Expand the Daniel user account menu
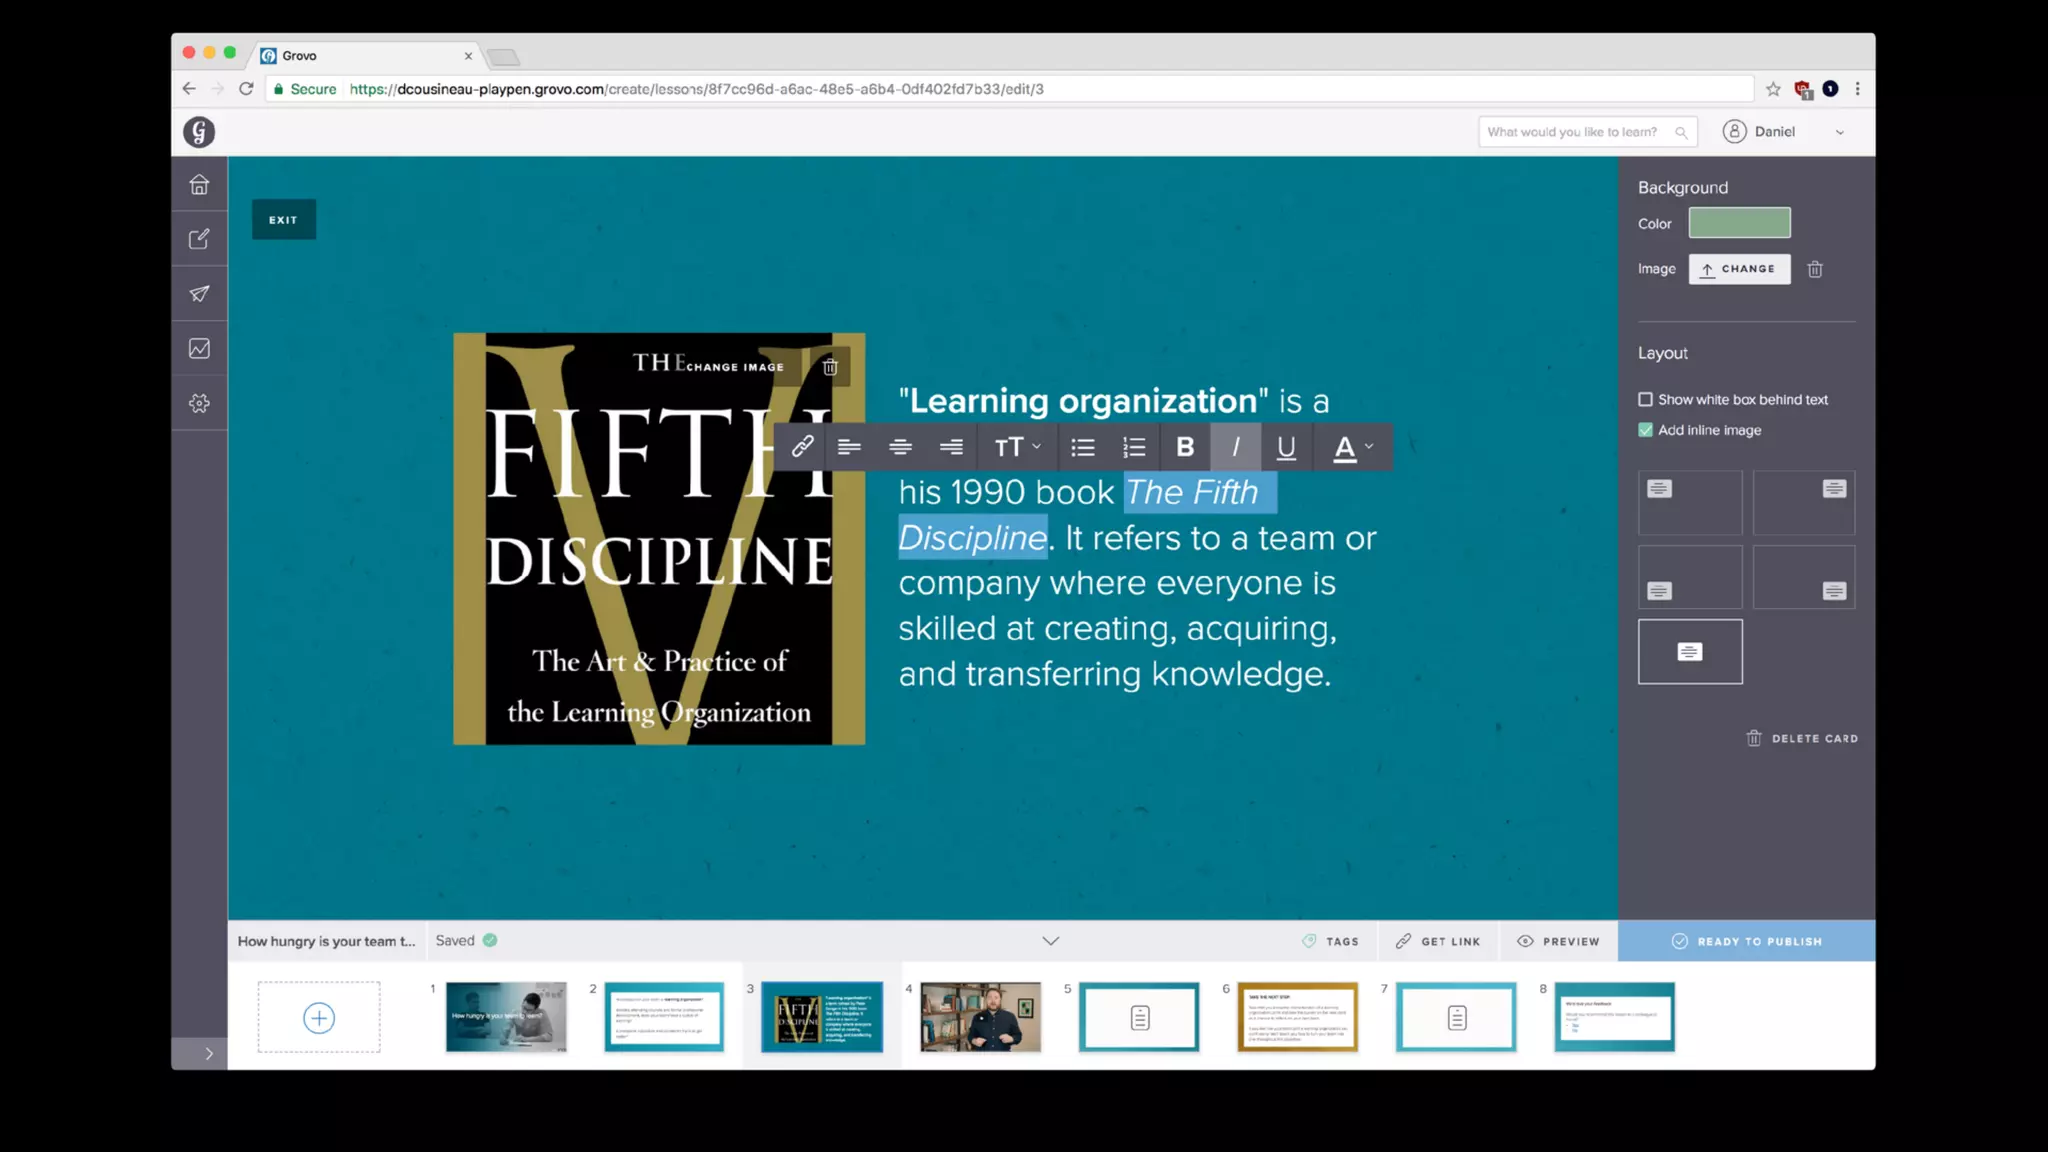Image resolution: width=2048 pixels, height=1152 pixels. [x=1839, y=132]
